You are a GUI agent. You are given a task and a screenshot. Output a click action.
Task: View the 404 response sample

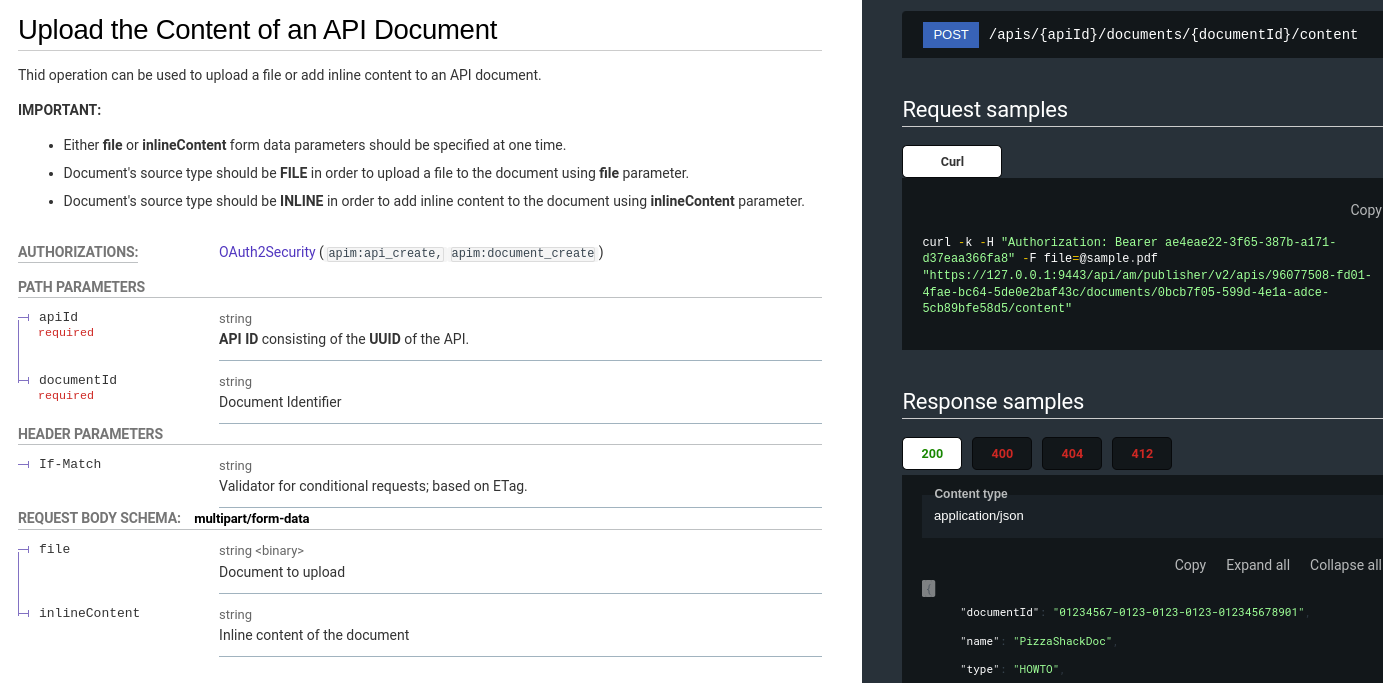[1071, 453]
